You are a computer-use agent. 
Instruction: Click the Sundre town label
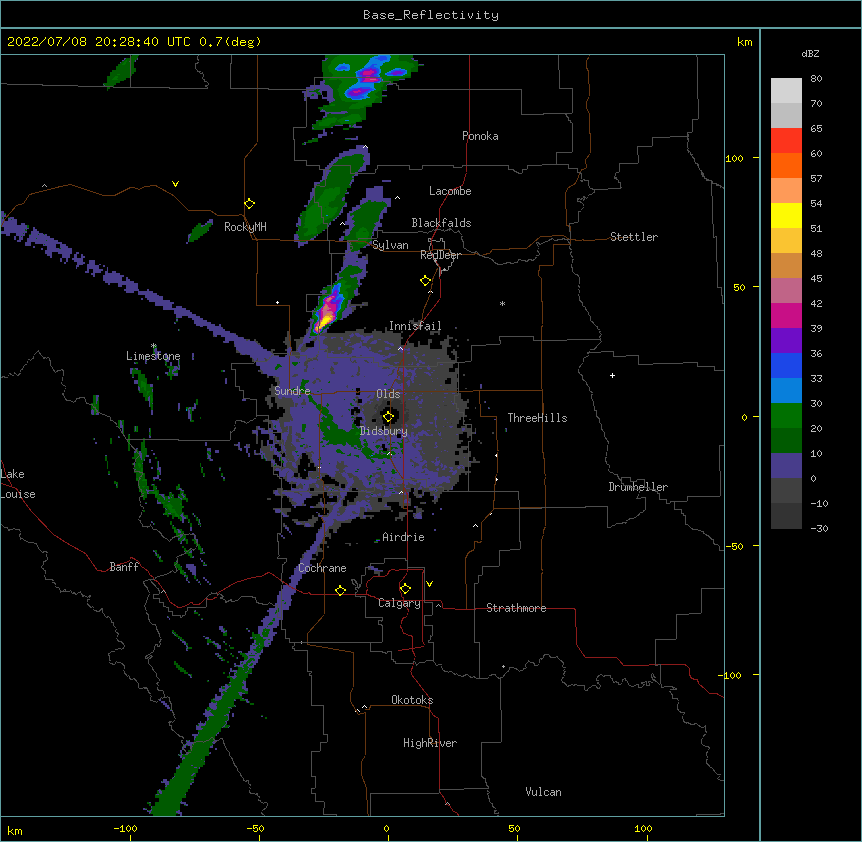coord(292,391)
